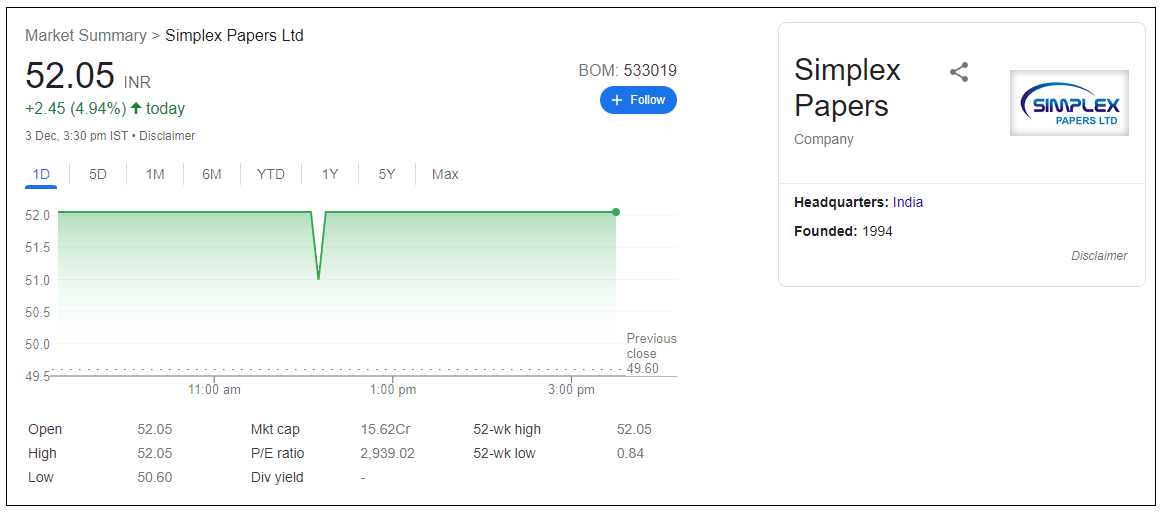
Task: Click the Simplex Papers Ltd logo thumbnail
Action: pos(1069,103)
